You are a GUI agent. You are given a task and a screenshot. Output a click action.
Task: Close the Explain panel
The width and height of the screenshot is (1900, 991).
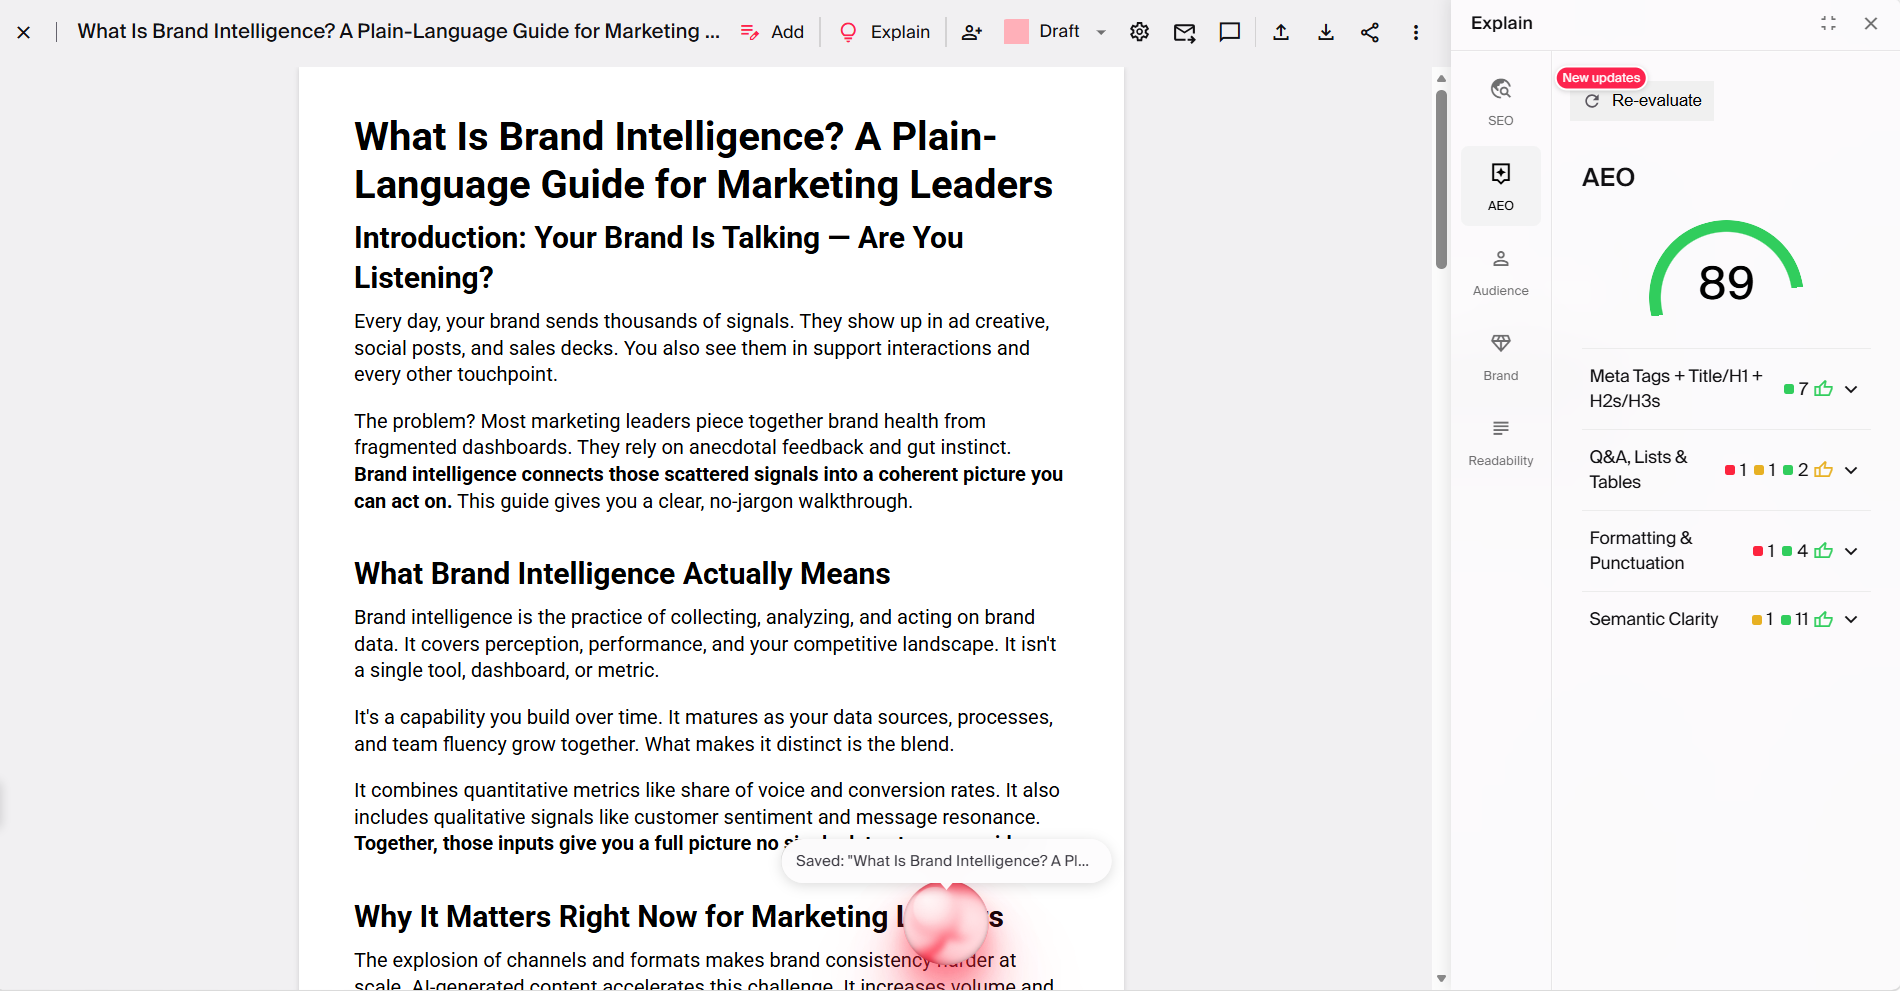tap(1871, 23)
